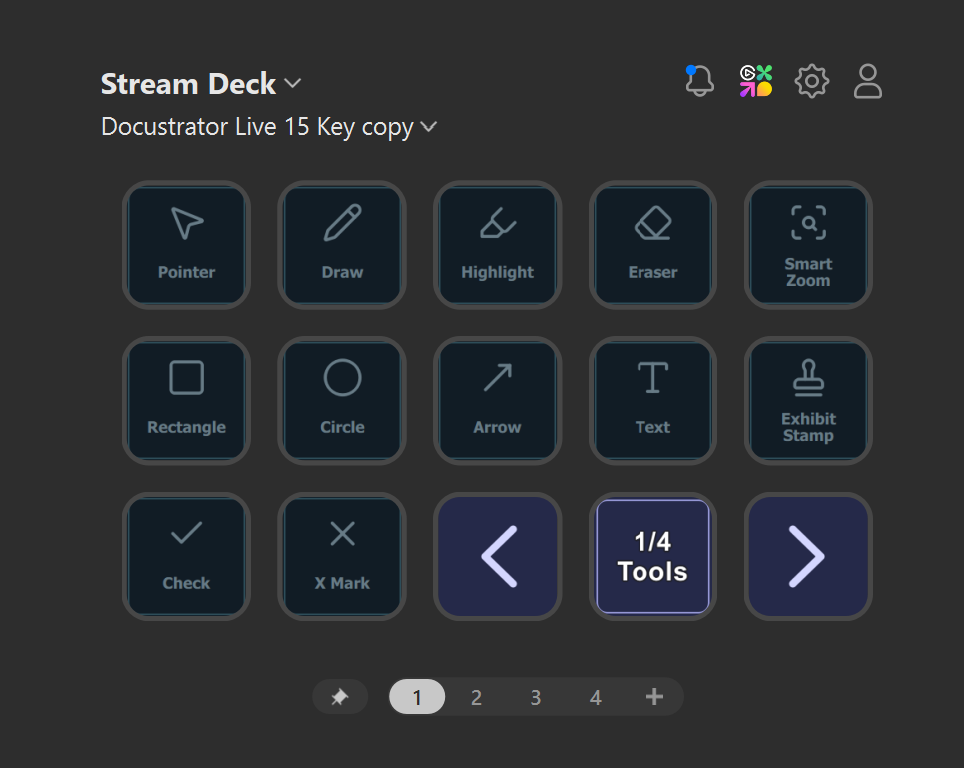This screenshot has height=768, width=964.
Task: Select the Highlight key
Action: pos(497,245)
